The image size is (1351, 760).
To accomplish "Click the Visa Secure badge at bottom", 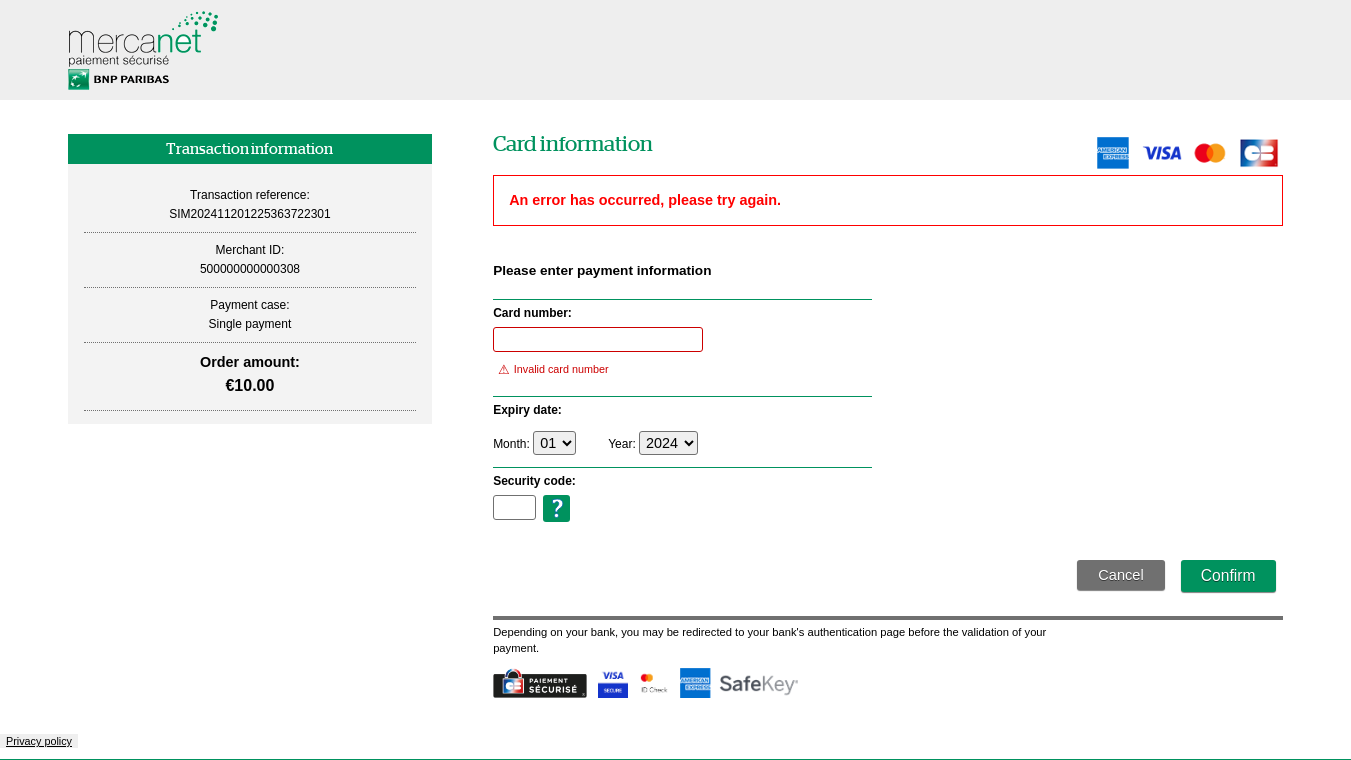I will [612, 683].
